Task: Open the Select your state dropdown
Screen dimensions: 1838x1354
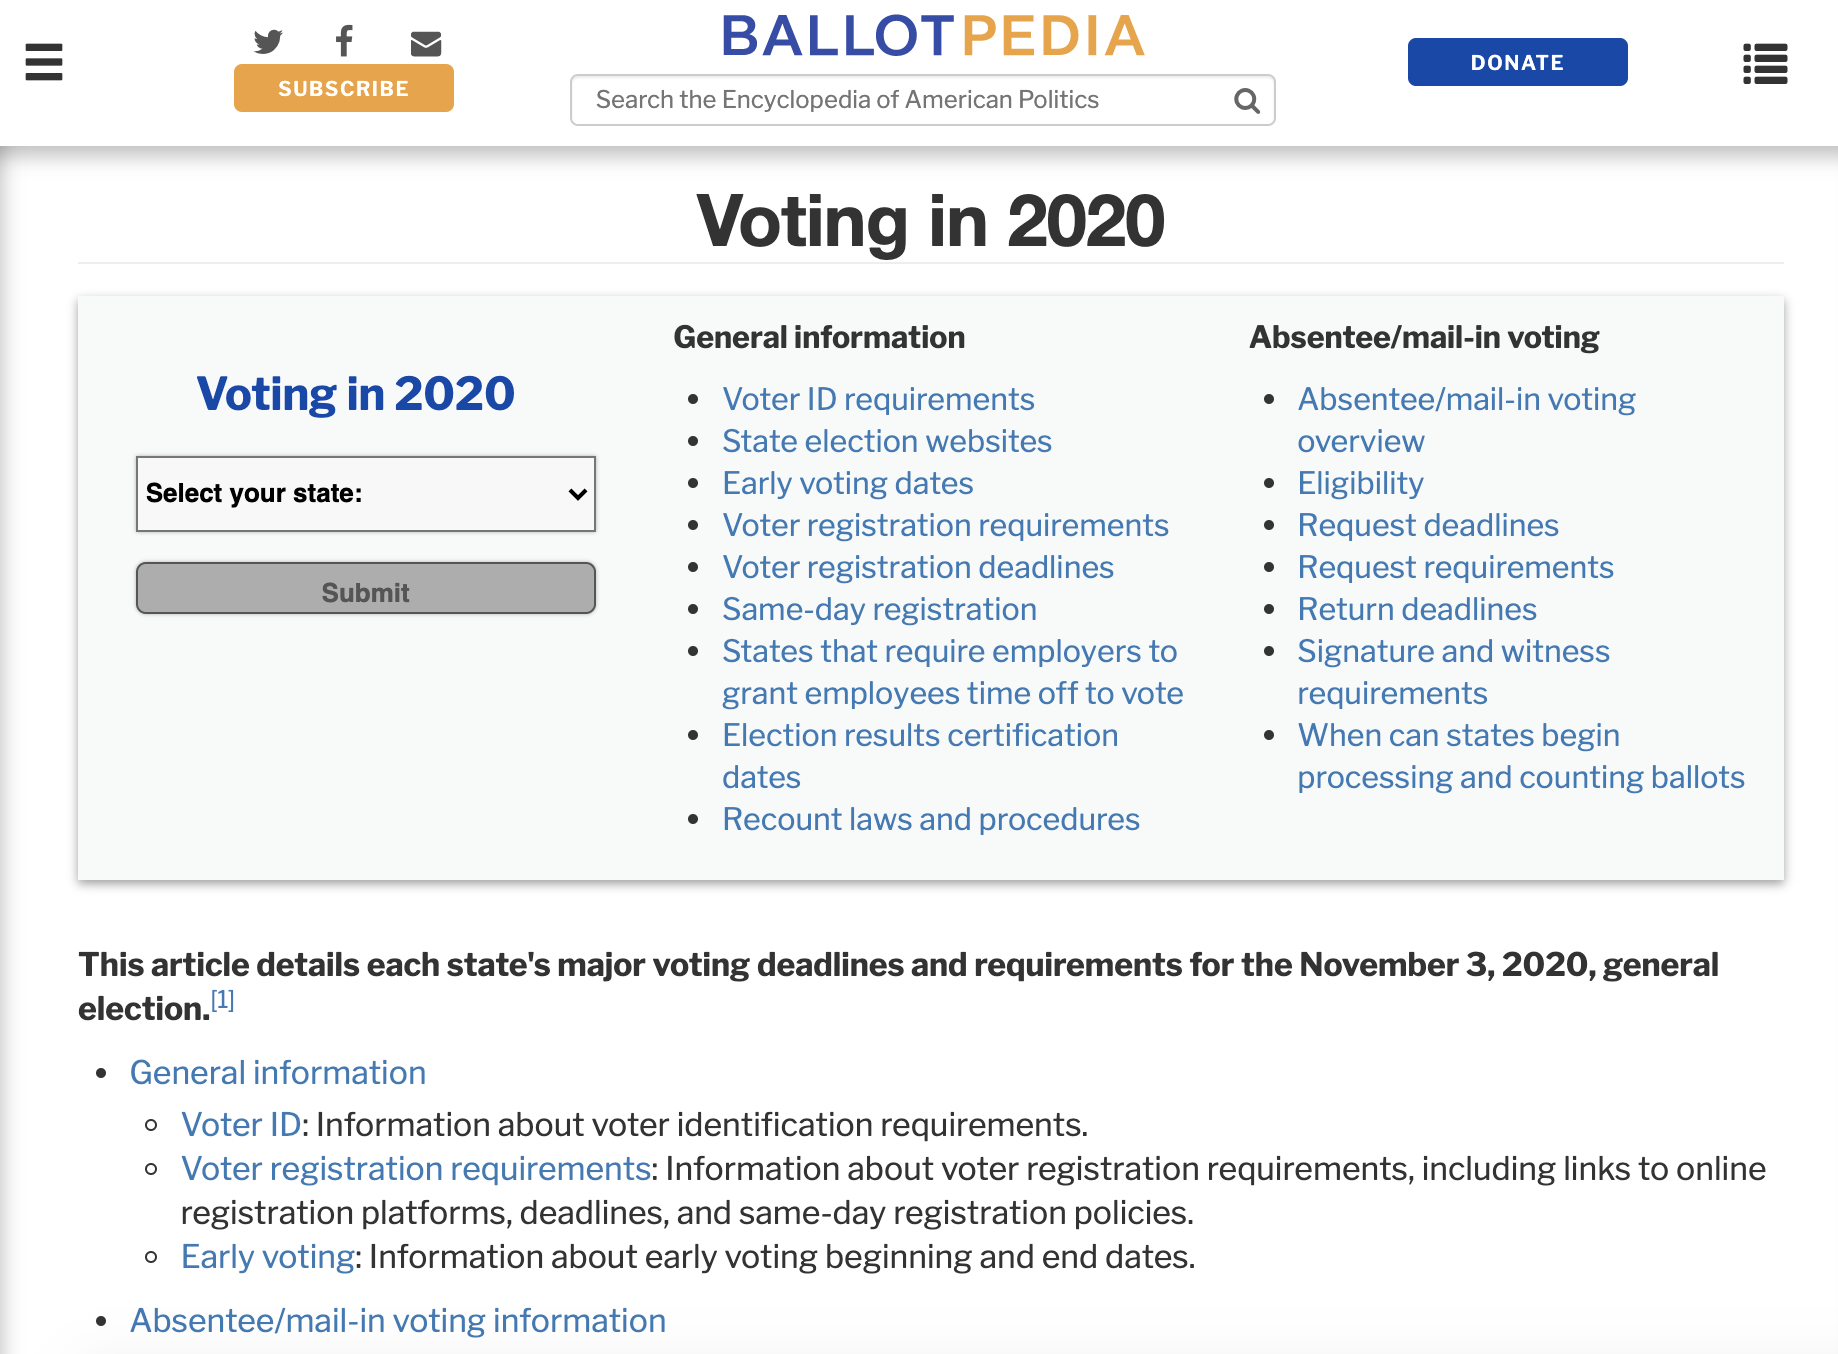Action: (x=366, y=494)
